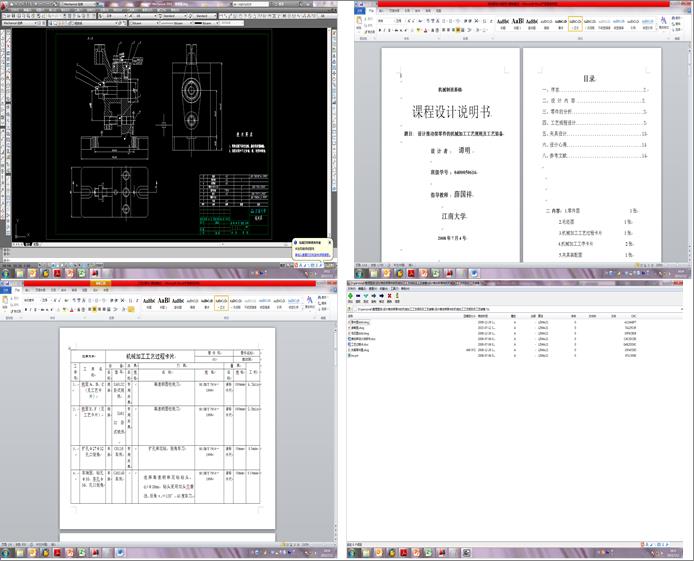Click Change Styles icon in course design Word window
694x561 pixels.
pos(663,22)
